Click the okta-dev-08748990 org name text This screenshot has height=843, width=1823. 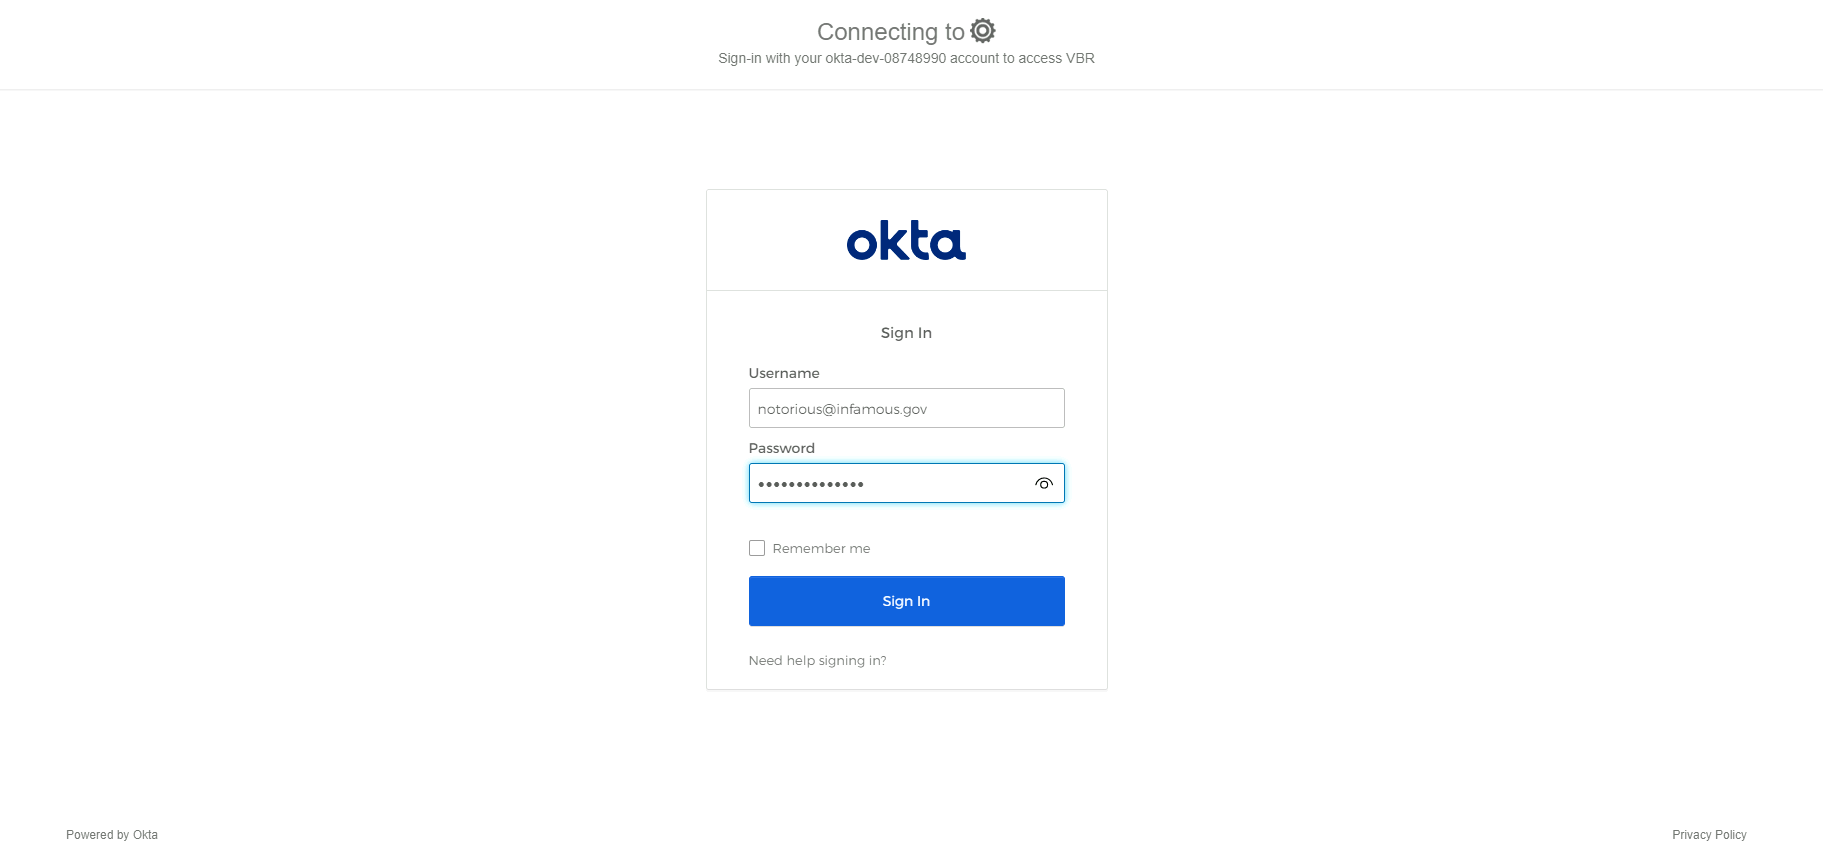click(885, 59)
